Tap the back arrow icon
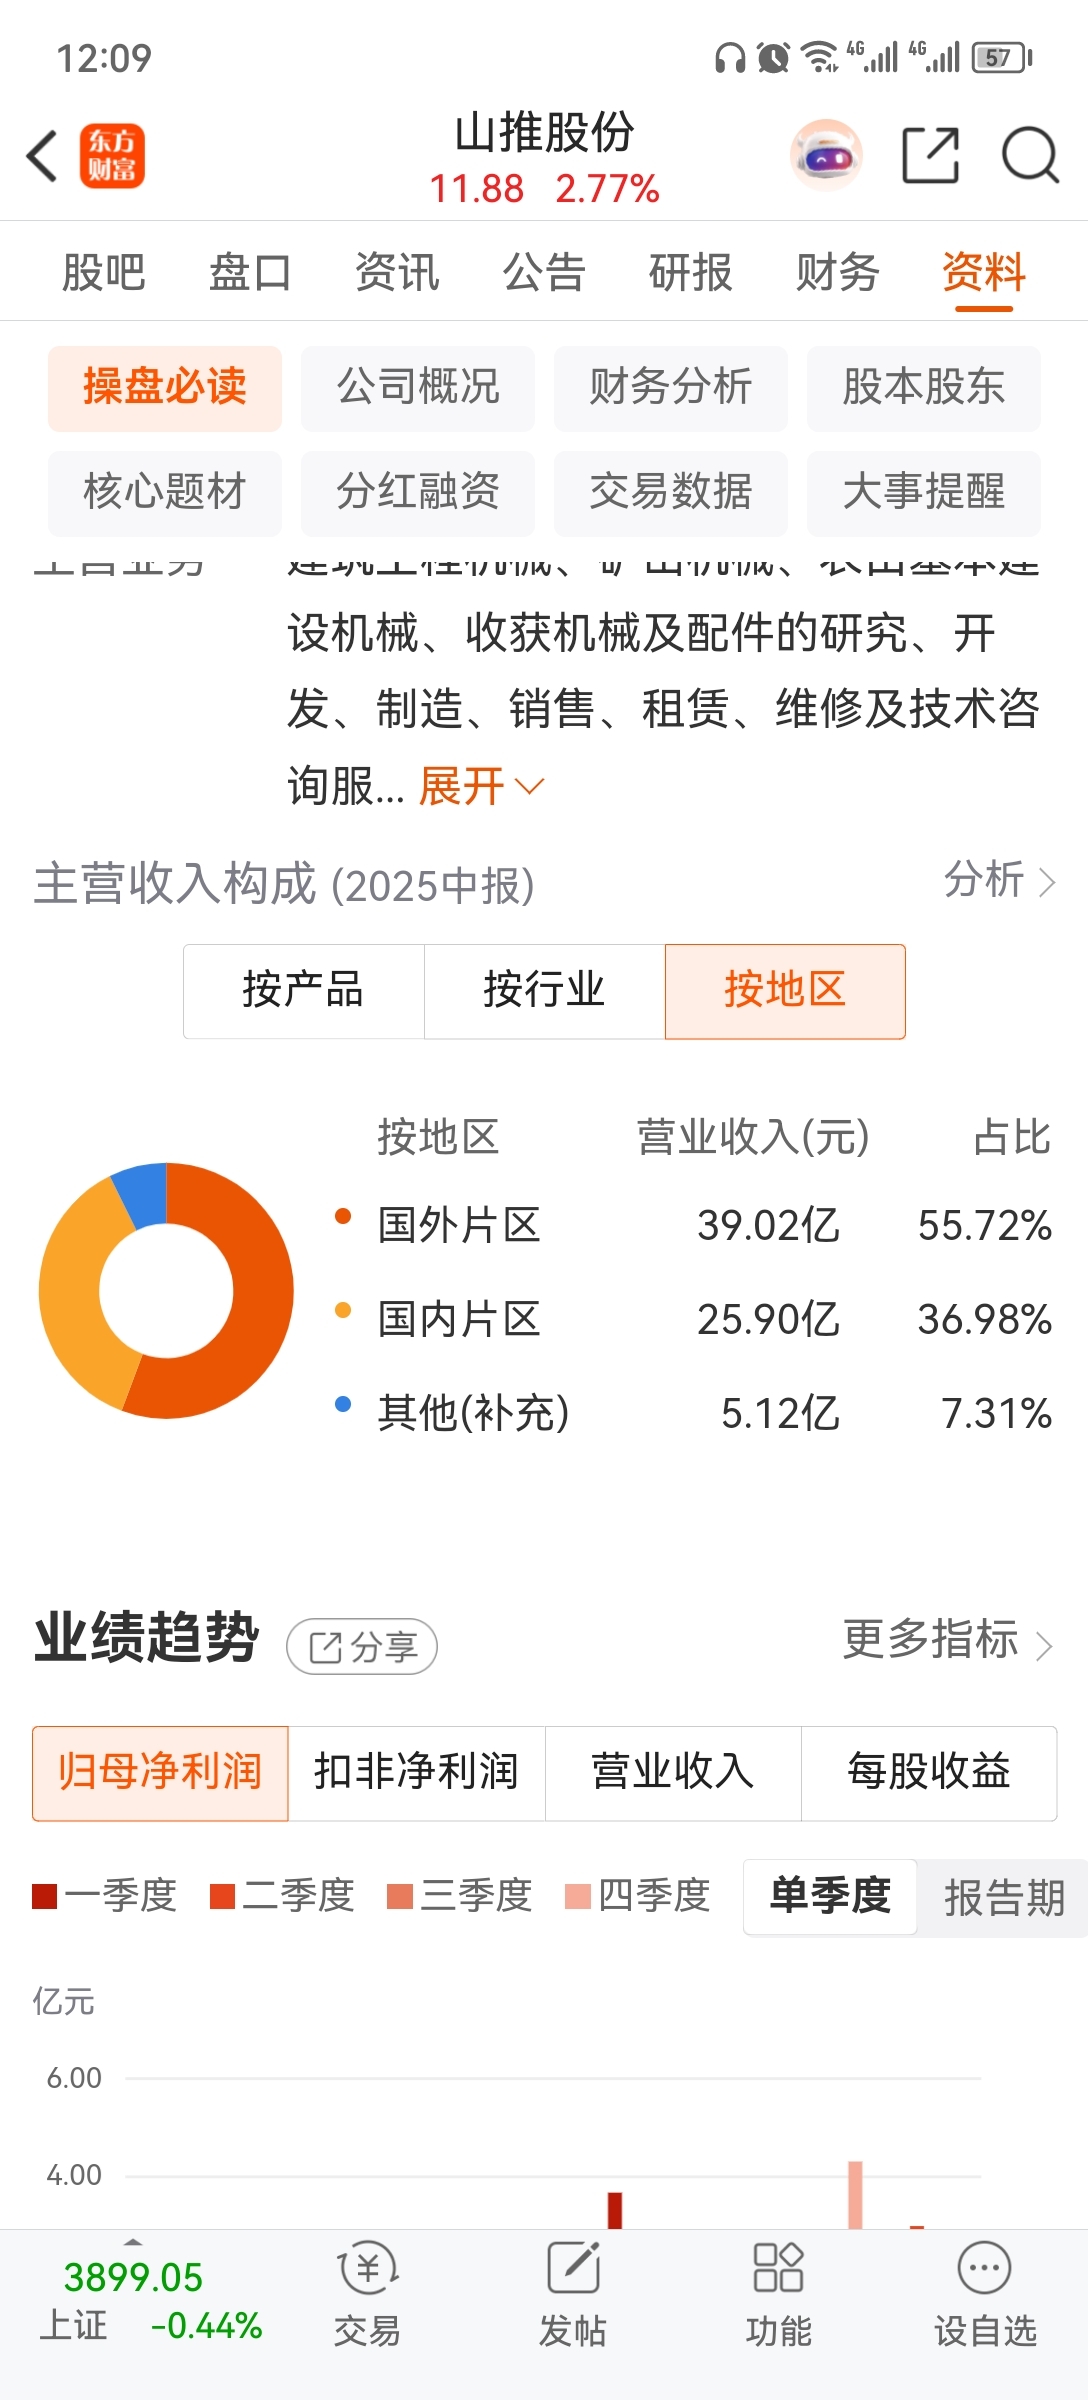 coord(42,156)
